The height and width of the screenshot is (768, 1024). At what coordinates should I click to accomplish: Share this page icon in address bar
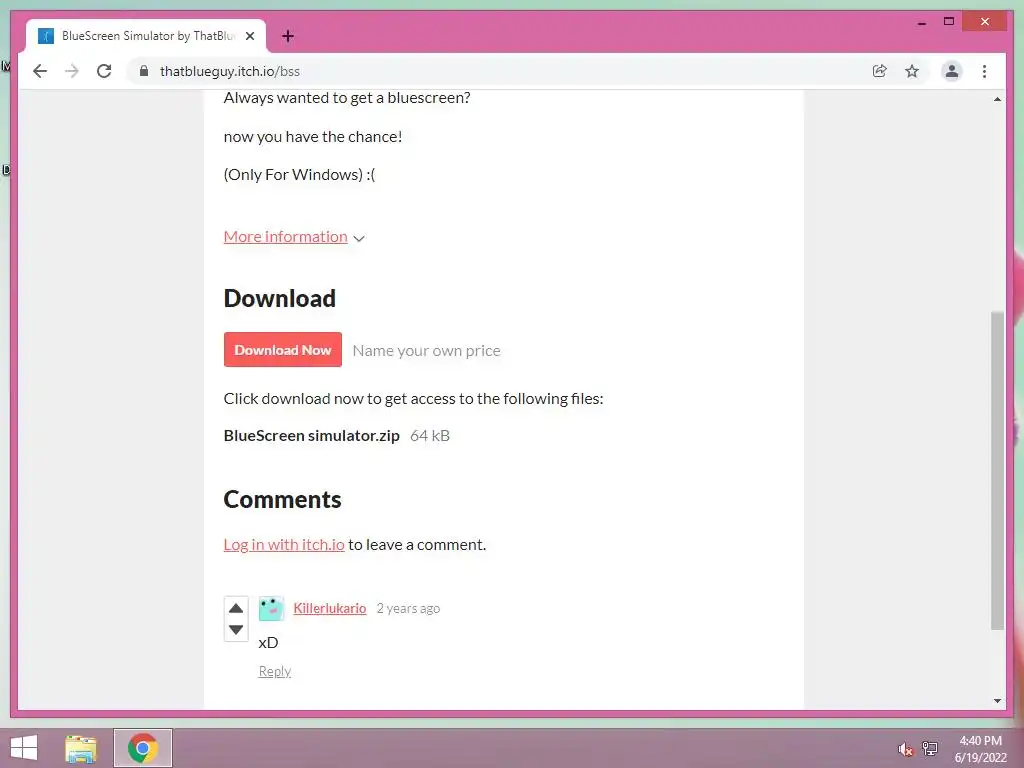pyautogui.click(x=880, y=71)
